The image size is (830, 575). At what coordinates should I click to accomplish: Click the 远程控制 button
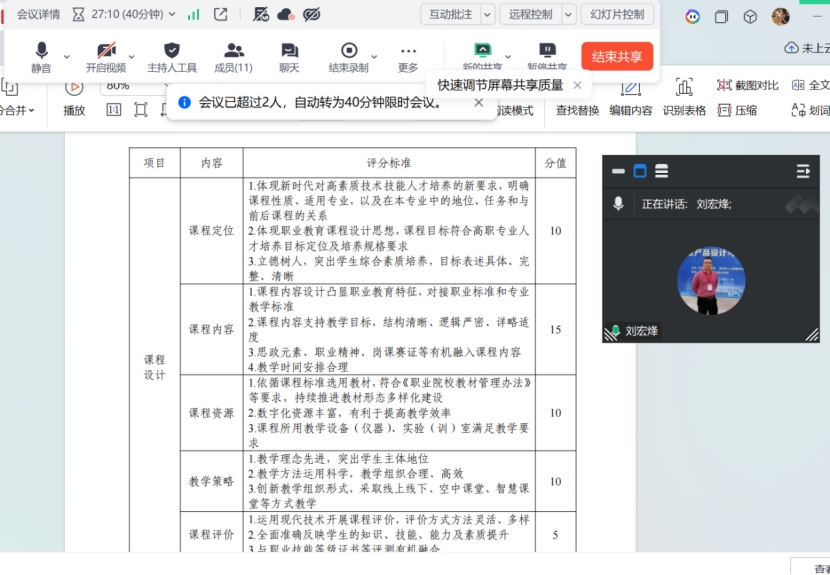click(530, 14)
